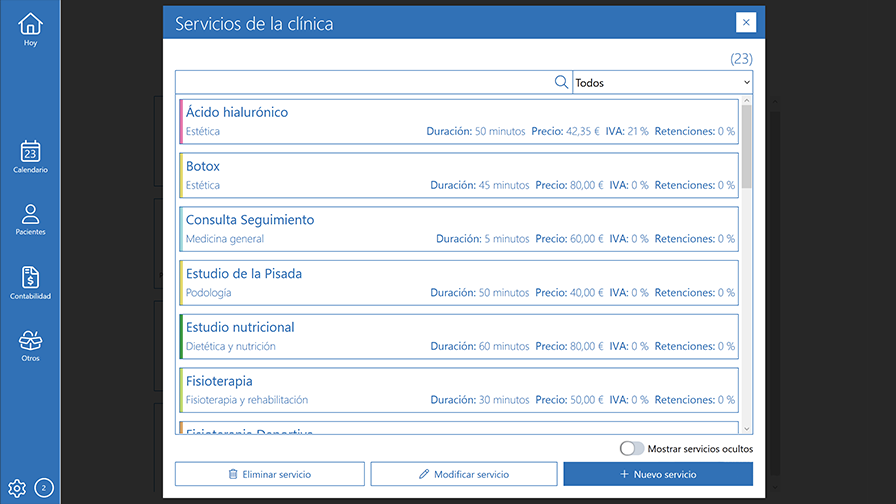Click Precio: 50,00 € on Fisioterapia
Screen dimensions: 896x504
569,400
